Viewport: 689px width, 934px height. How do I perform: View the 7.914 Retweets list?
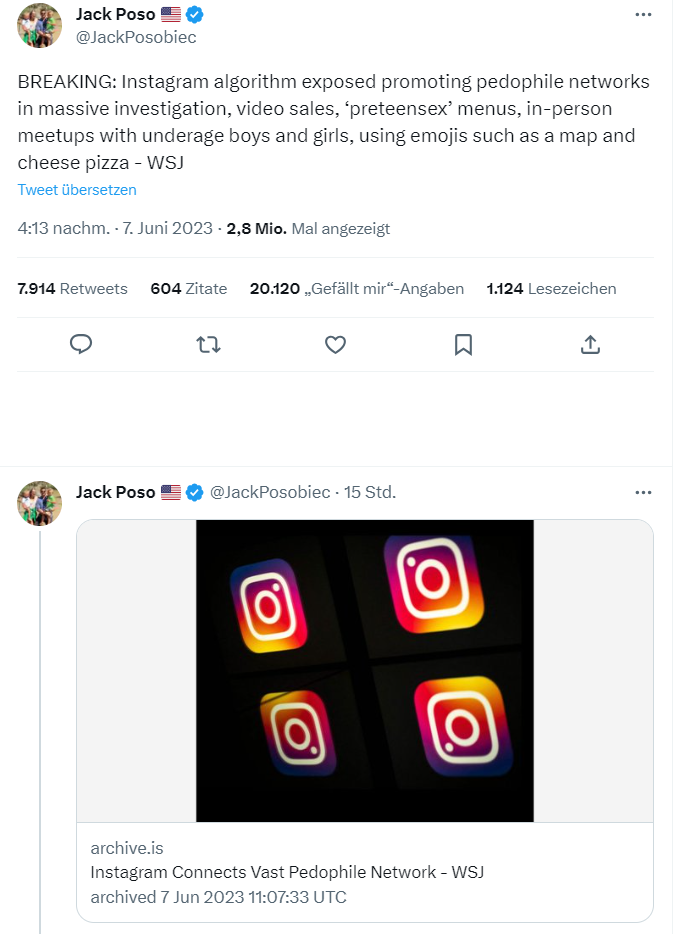(73, 289)
